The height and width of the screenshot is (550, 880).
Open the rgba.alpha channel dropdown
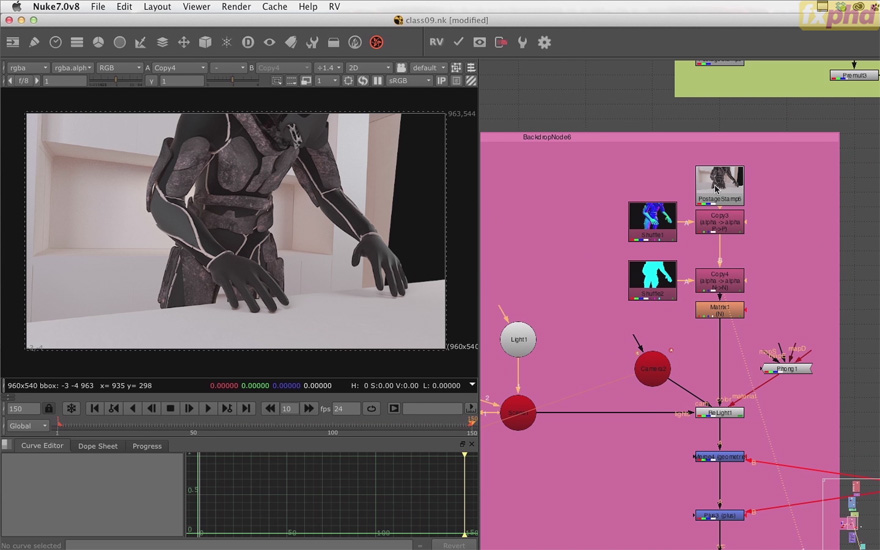[x=73, y=67]
